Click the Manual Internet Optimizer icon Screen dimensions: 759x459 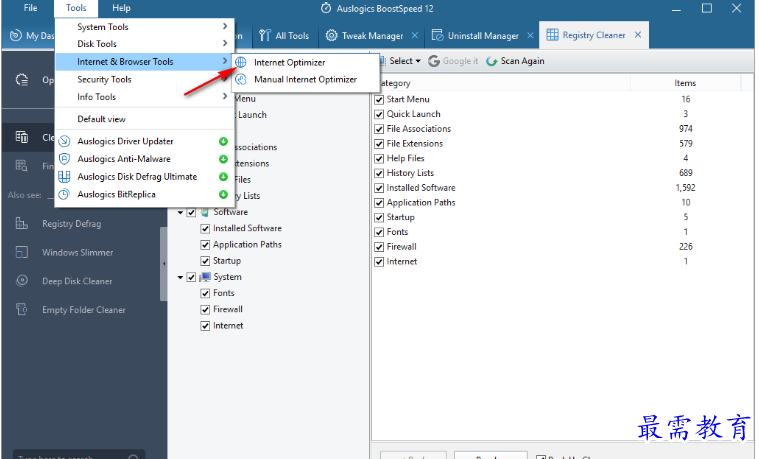(241, 79)
